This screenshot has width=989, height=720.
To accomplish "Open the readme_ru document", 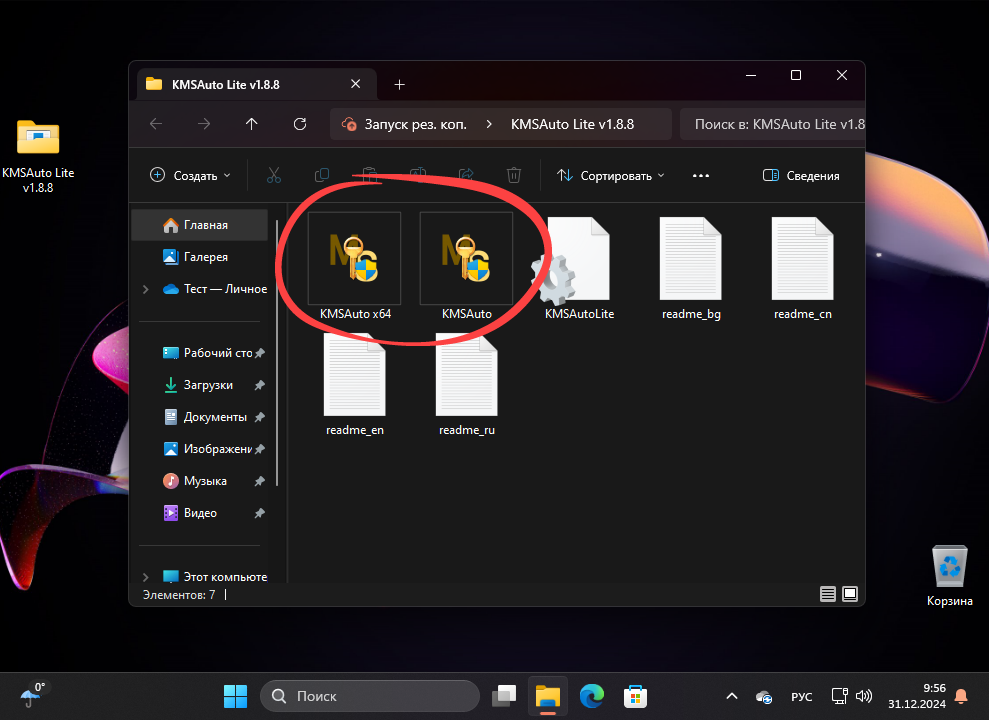I will pyautogui.click(x=466, y=375).
